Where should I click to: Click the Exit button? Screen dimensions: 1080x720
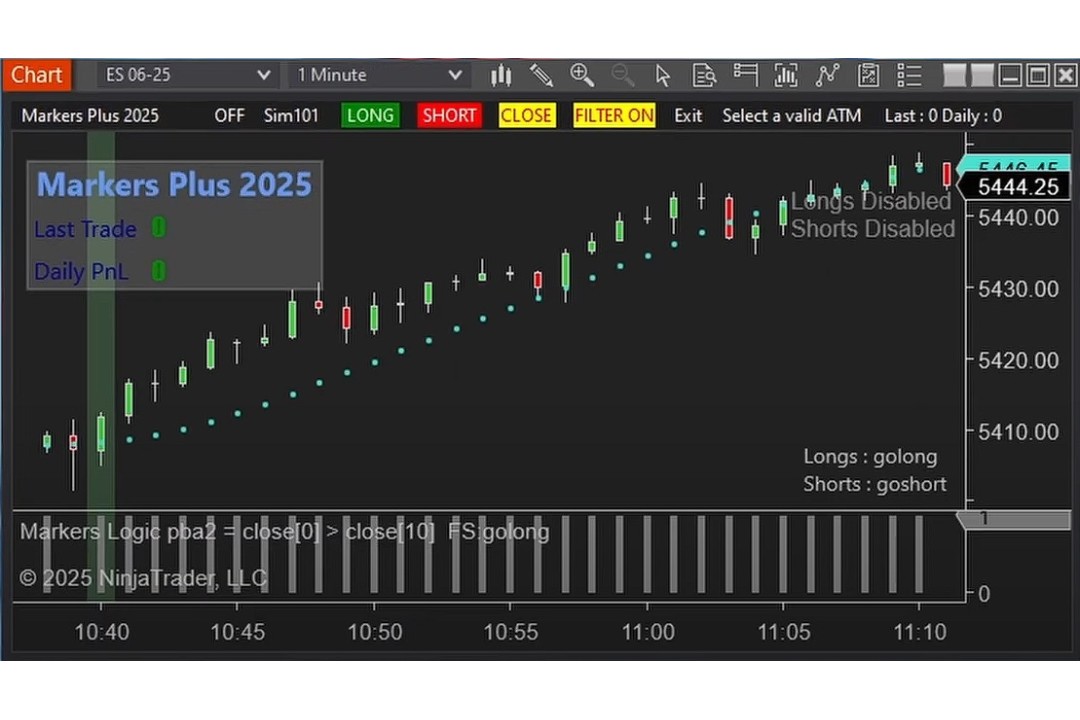[688, 115]
